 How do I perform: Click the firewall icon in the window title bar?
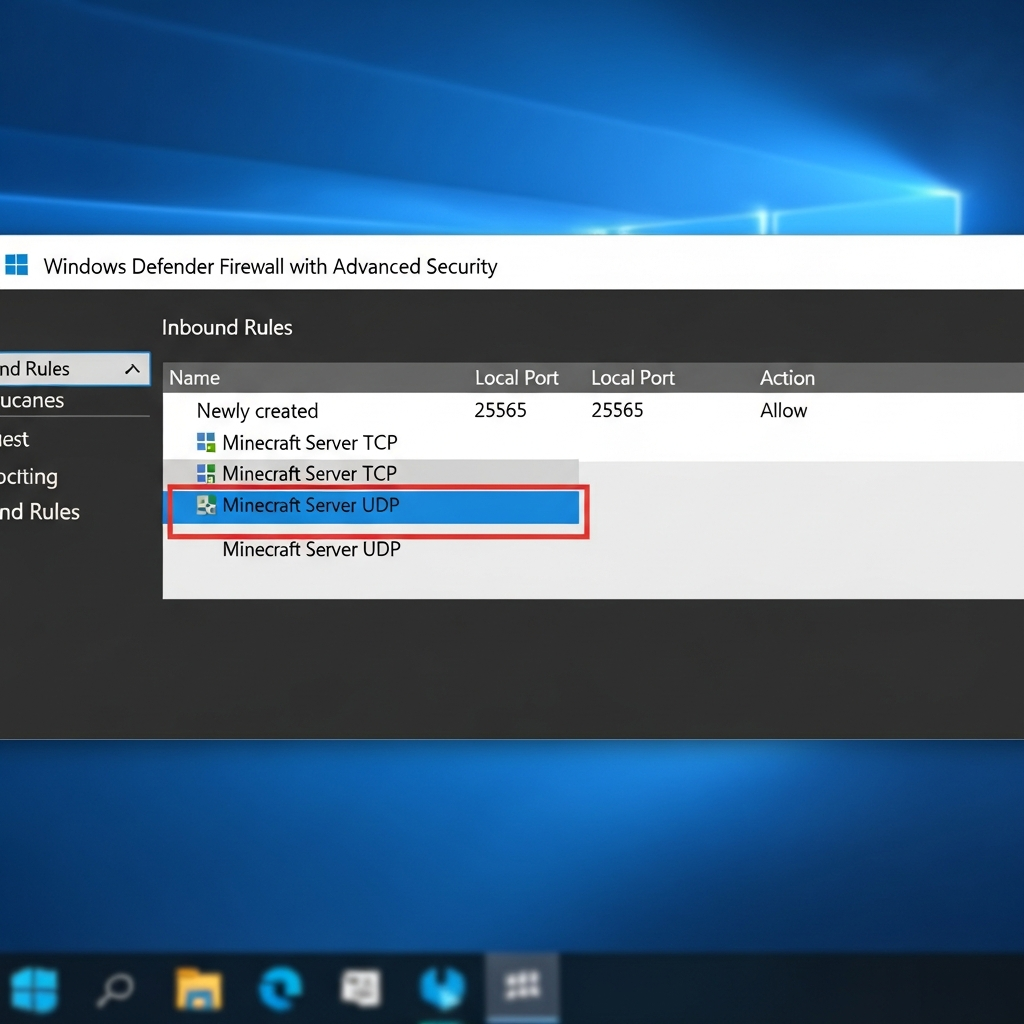pyautogui.click(x=17, y=266)
